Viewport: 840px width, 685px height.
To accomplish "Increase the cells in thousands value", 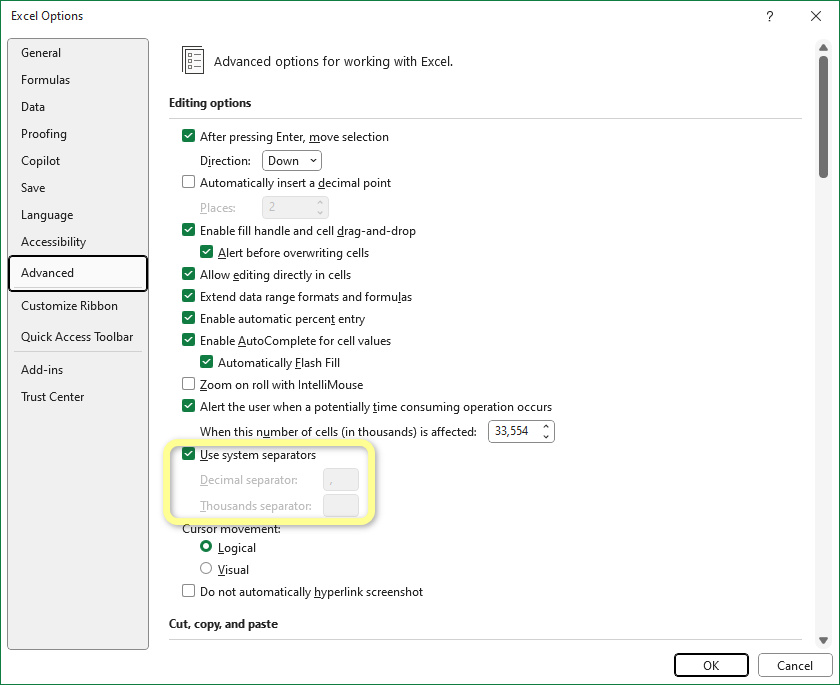I will [x=545, y=426].
